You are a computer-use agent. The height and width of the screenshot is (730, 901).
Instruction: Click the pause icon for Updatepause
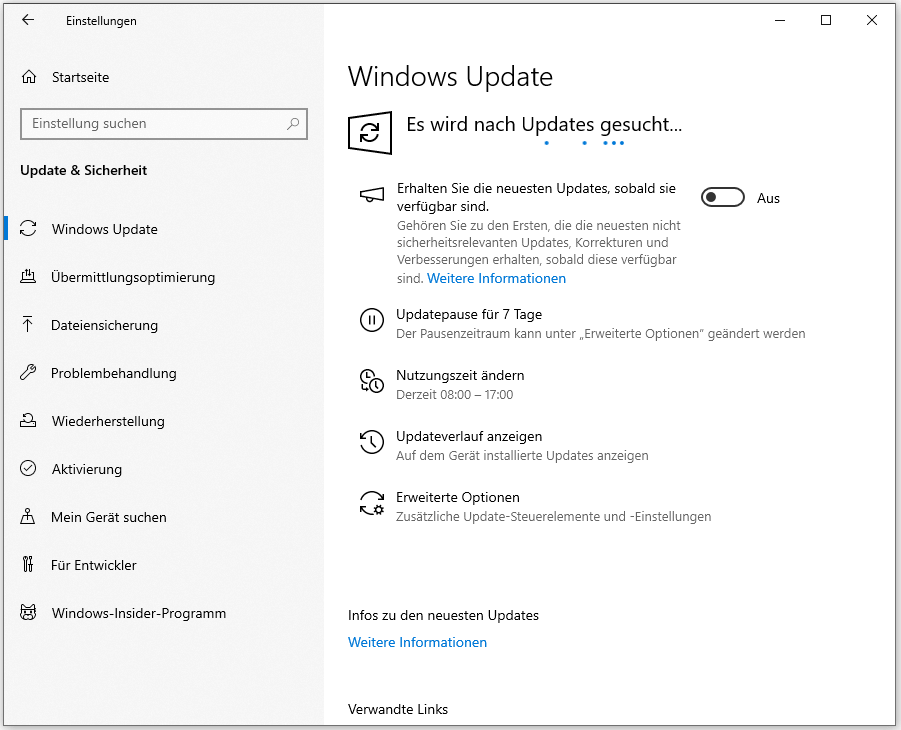coord(372,320)
